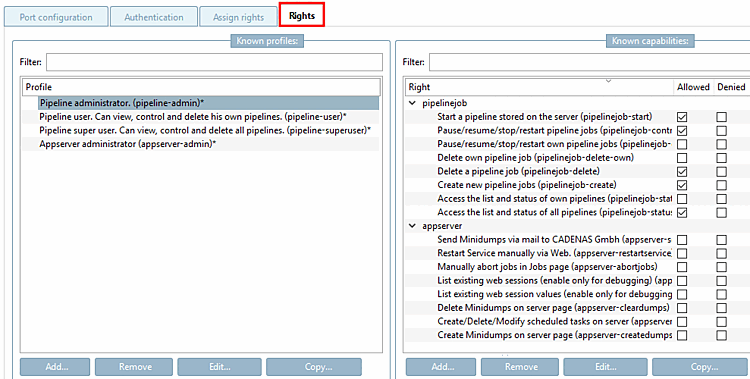Click the Allowed column header
Screen dimensions: 750x379
693,87
